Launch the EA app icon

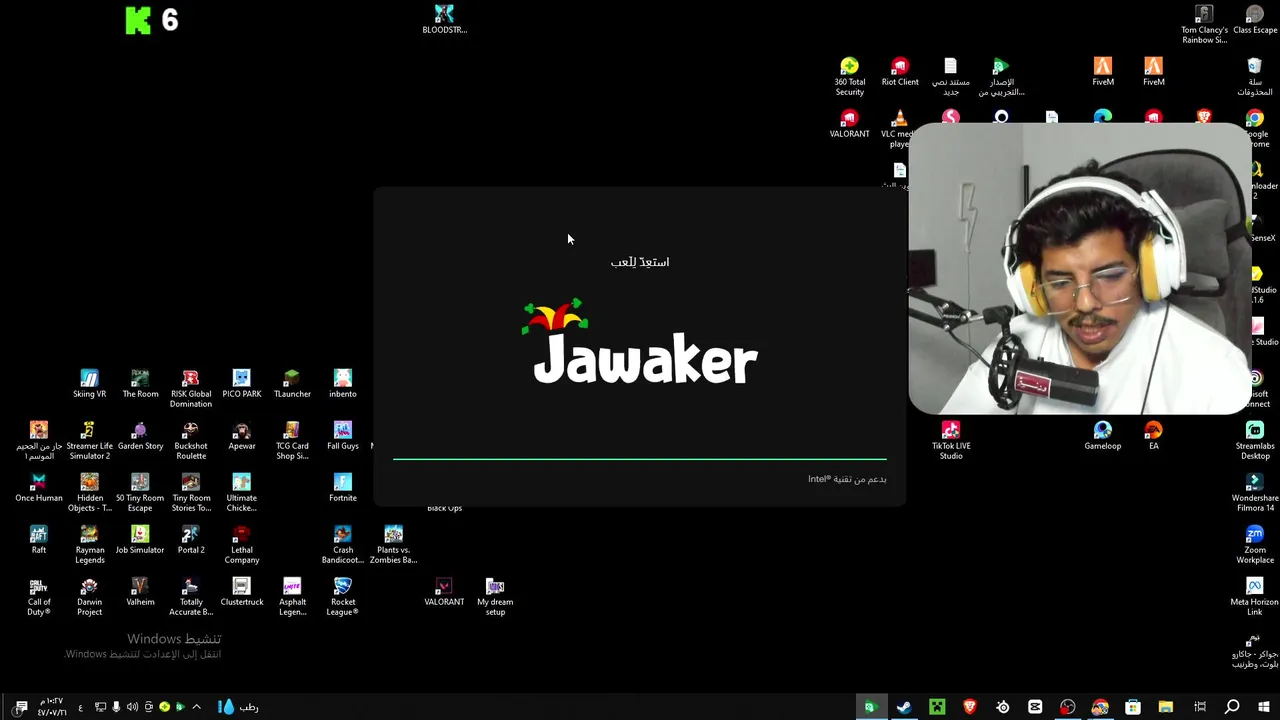point(1154,435)
